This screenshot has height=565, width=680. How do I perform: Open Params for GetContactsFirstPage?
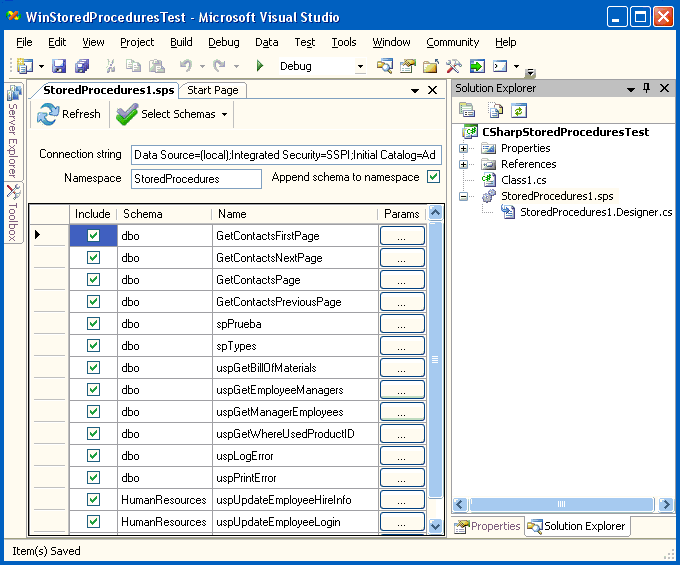click(x=402, y=235)
